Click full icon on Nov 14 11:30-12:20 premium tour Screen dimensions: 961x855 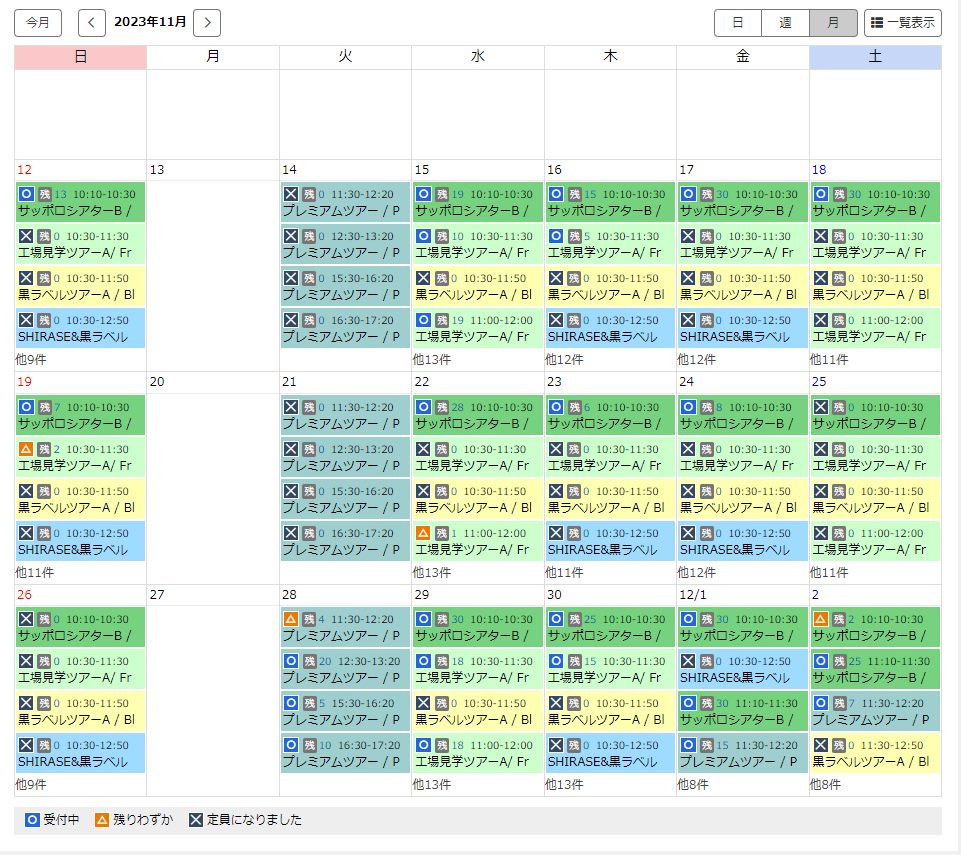tap(291, 194)
